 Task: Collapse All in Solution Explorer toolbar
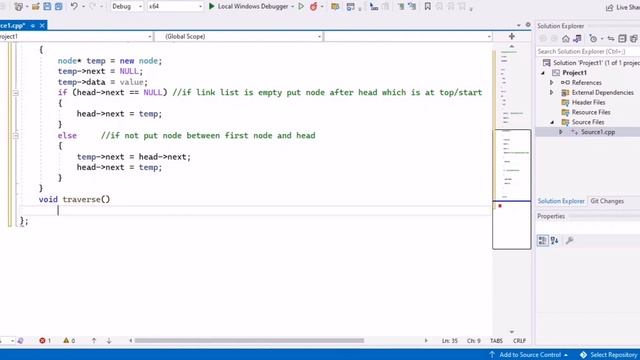[622, 39]
